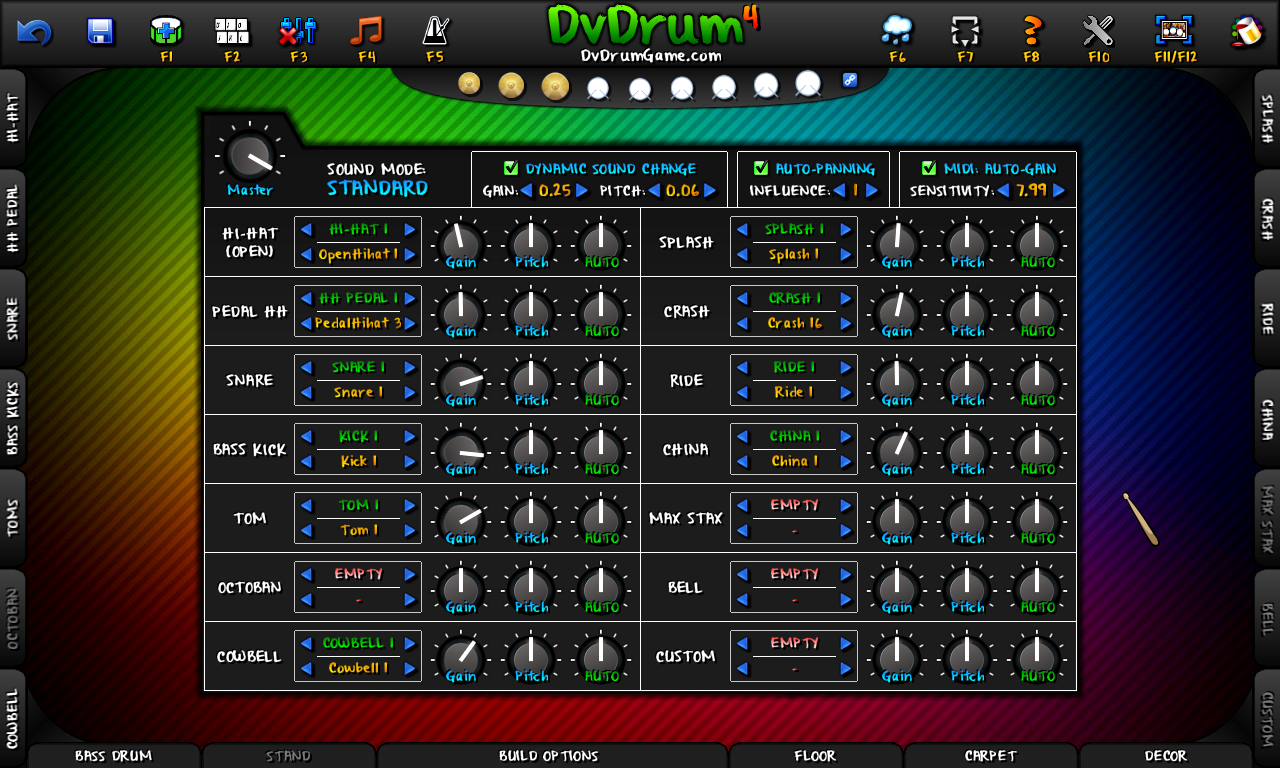Viewport: 1280px width, 768px height.
Task: Click the BASS DRUM bottom button
Action: [114, 756]
